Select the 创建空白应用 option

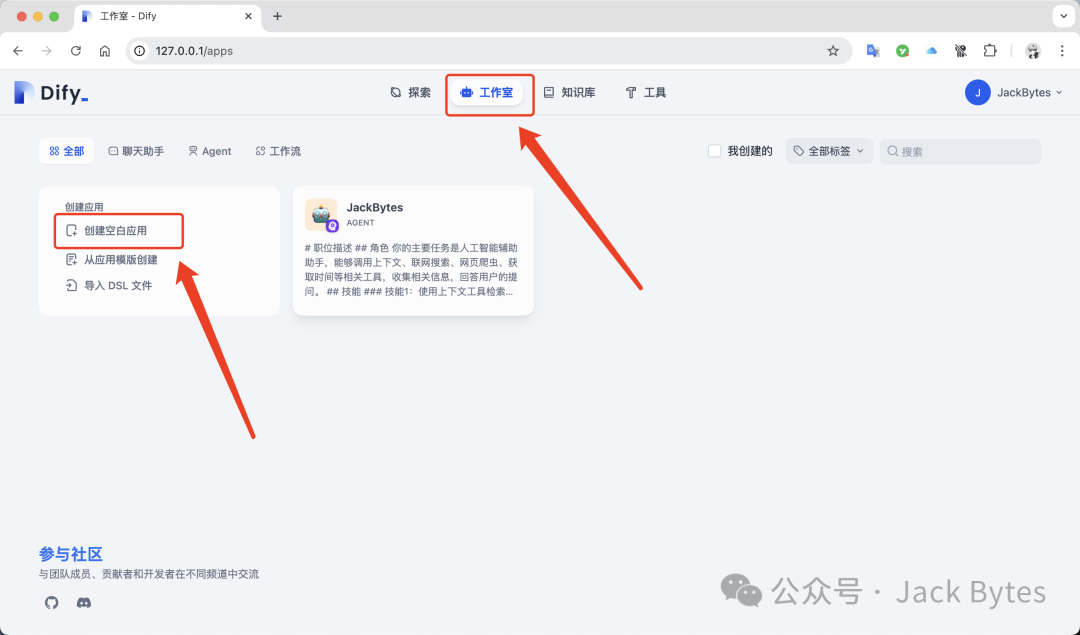(x=115, y=231)
